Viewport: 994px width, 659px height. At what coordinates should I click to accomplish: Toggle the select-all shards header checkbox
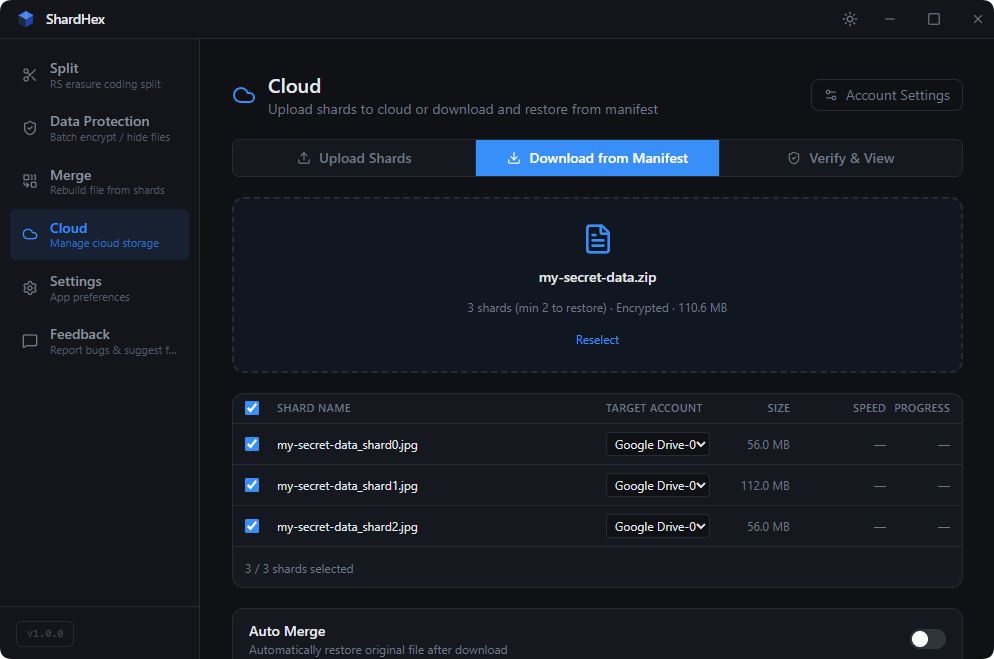252,408
